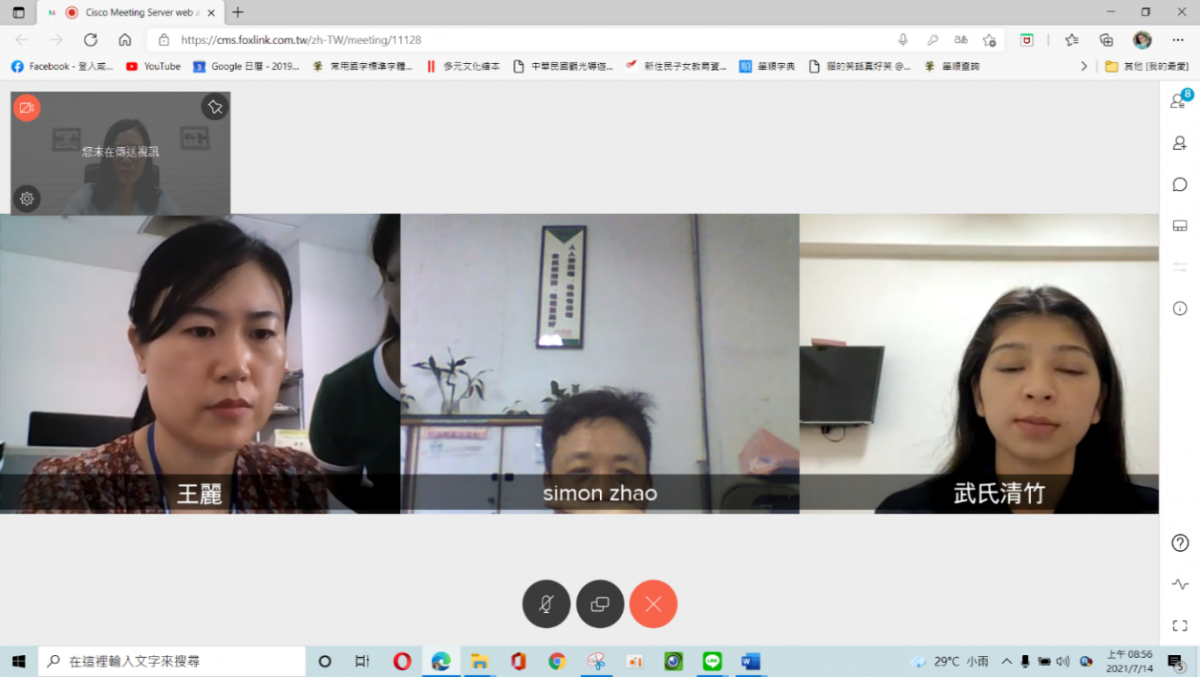Viewport: 1200px width, 677px height.
Task: Toggle the microphone mute button
Action: [546, 604]
